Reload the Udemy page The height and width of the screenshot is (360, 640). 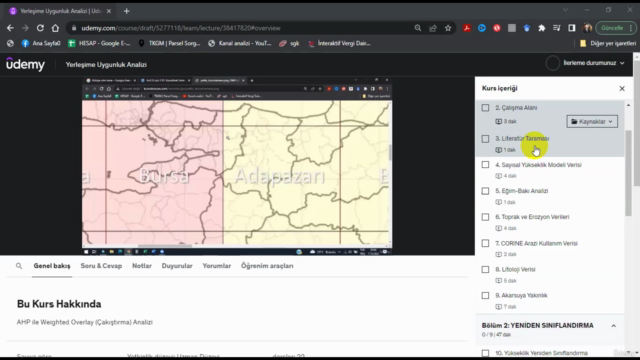[x=40, y=28]
